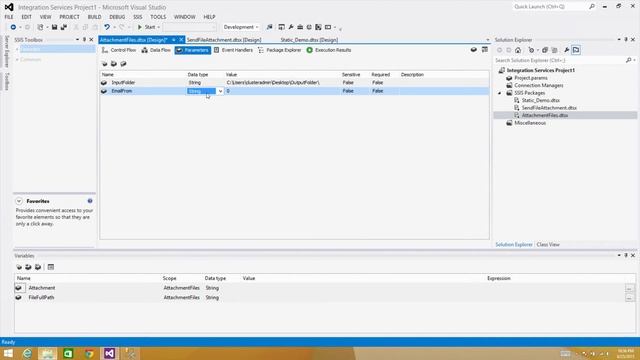Click the Favorites help question mark icon
The height and width of the screenshot is (360, 640).
(x=90, y=201)
